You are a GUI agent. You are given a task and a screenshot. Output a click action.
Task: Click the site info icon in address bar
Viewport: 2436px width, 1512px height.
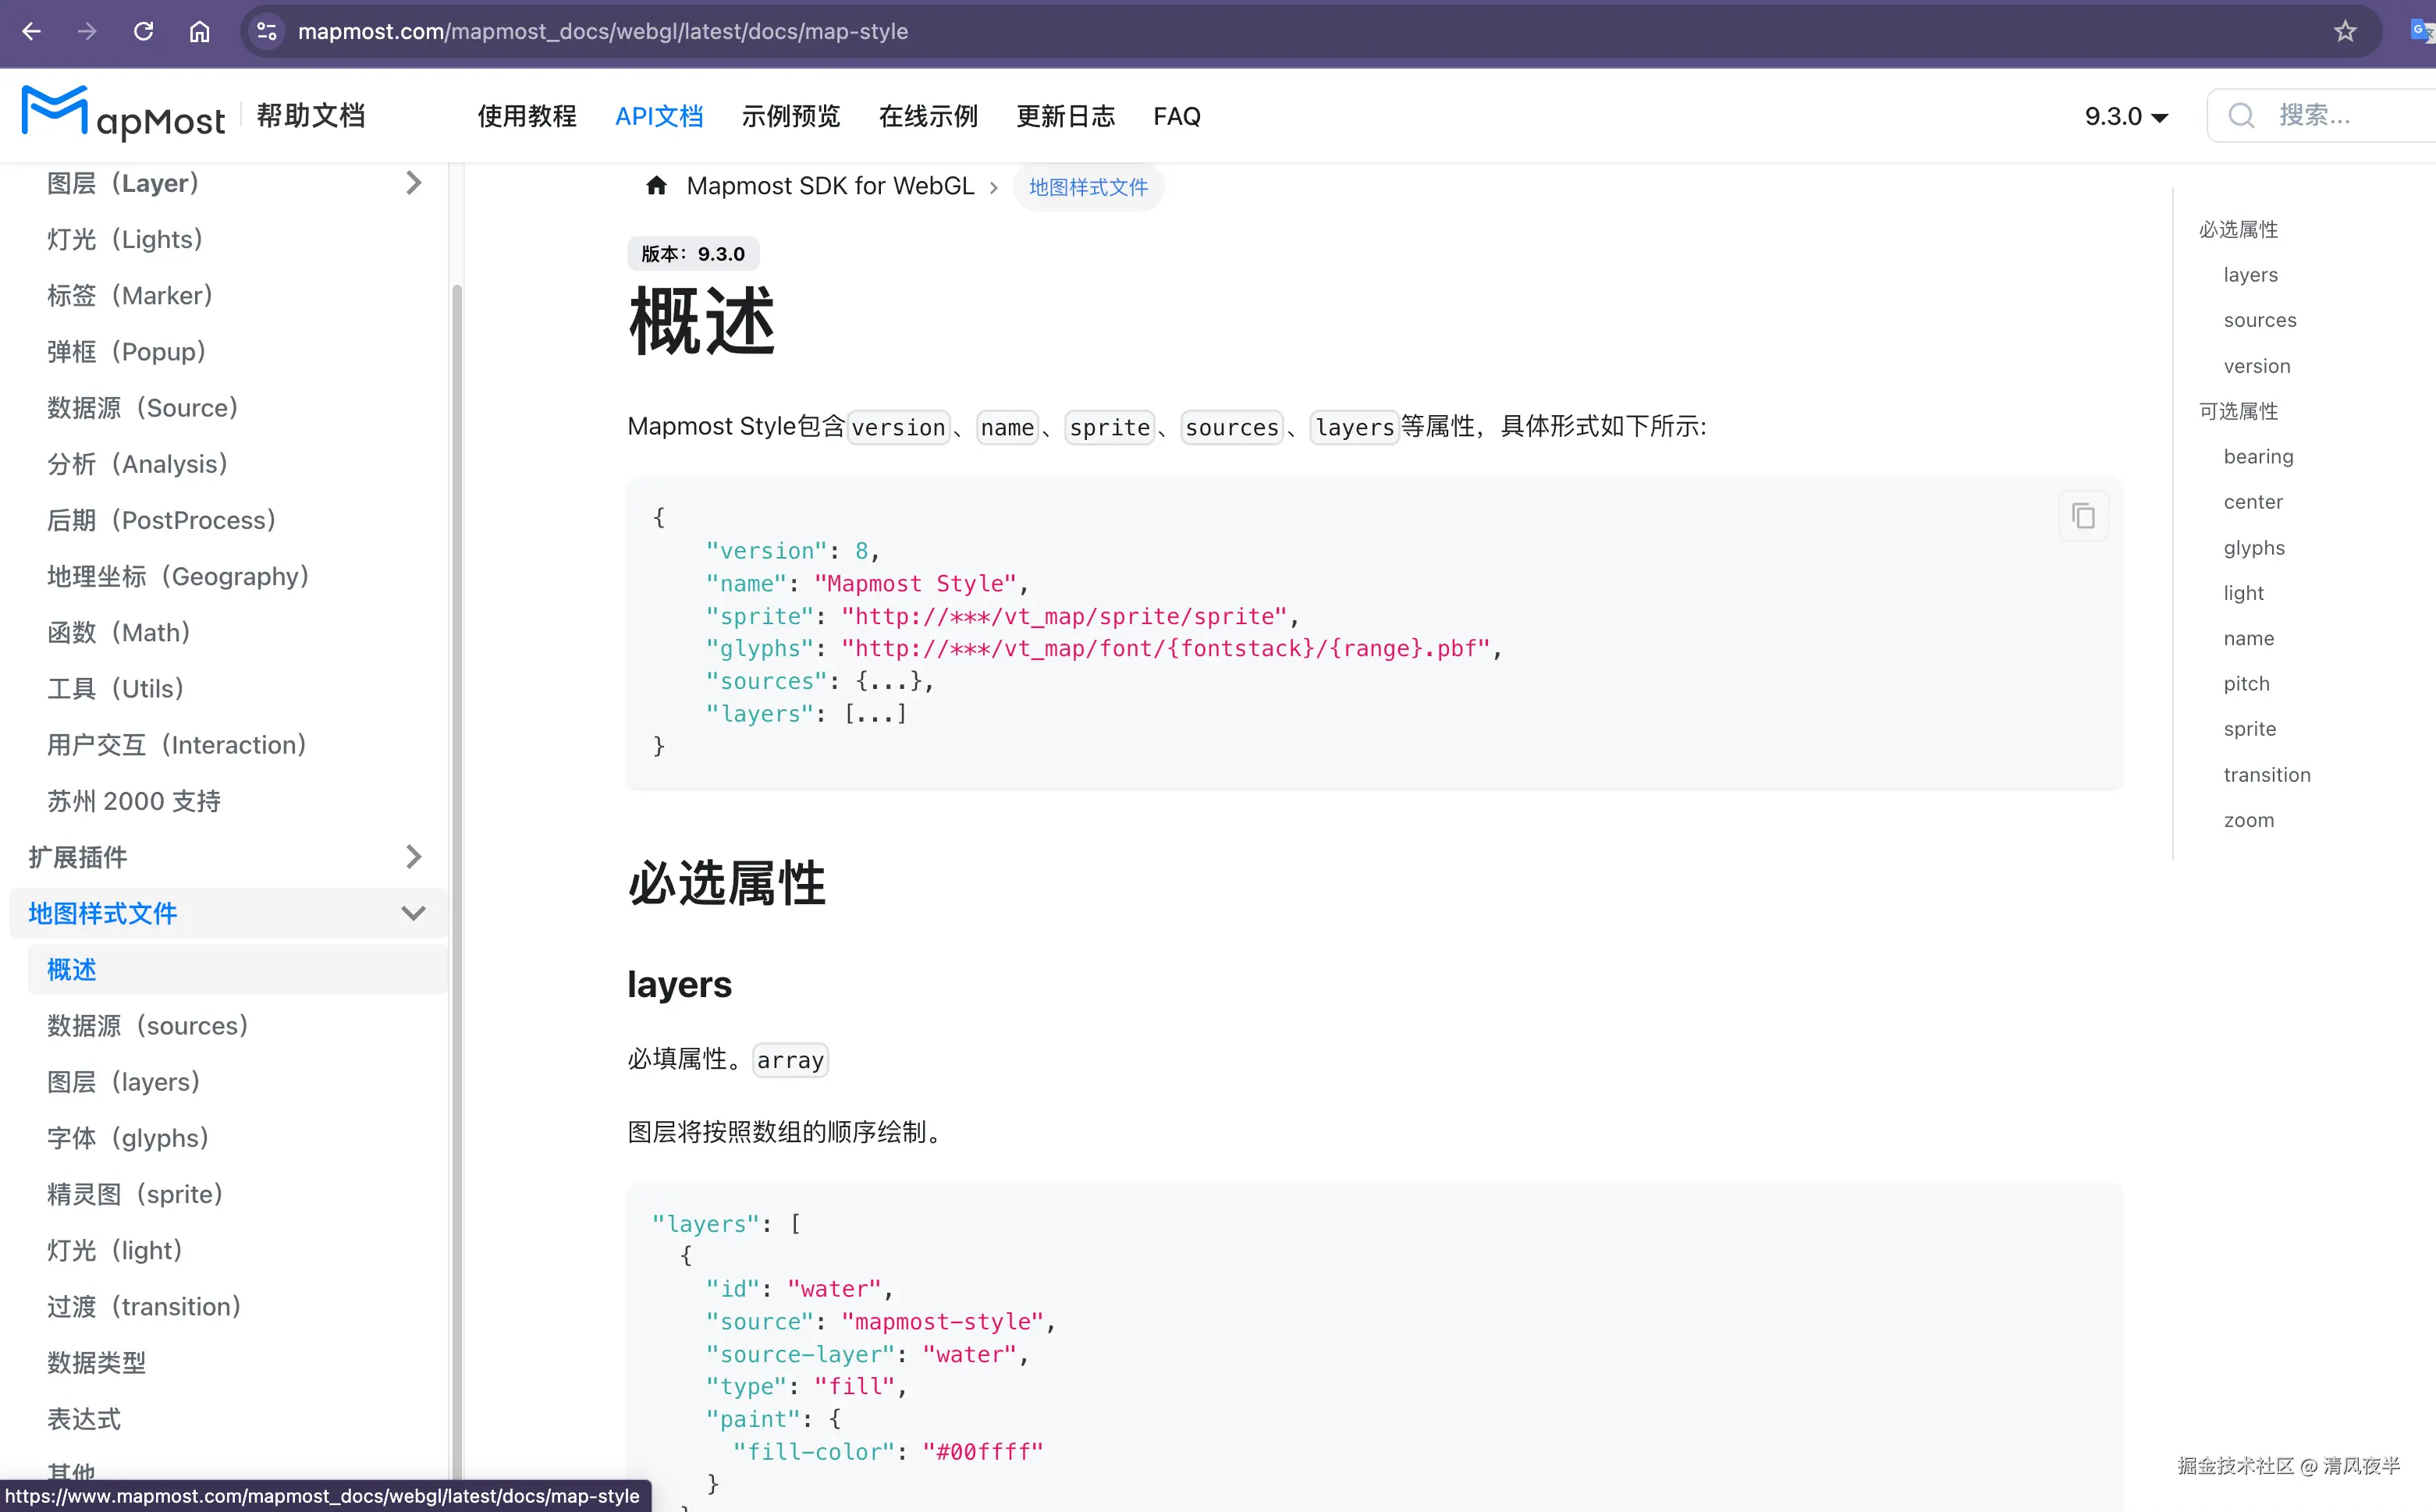(x=267, y=31)
